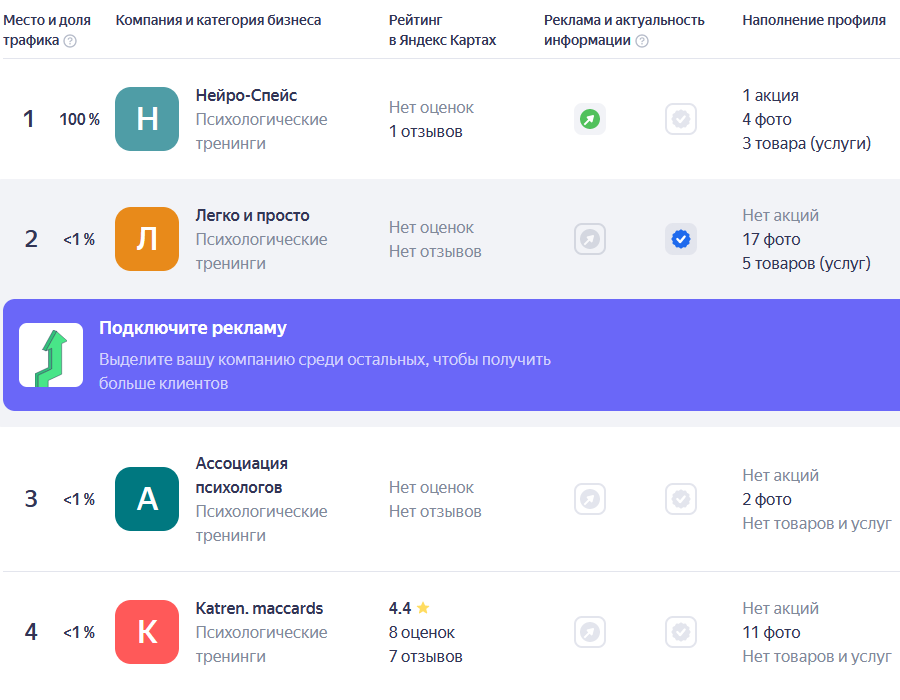
Task: Click the 'Реклама и актуальность информации' column header
Action: [624, 30]
